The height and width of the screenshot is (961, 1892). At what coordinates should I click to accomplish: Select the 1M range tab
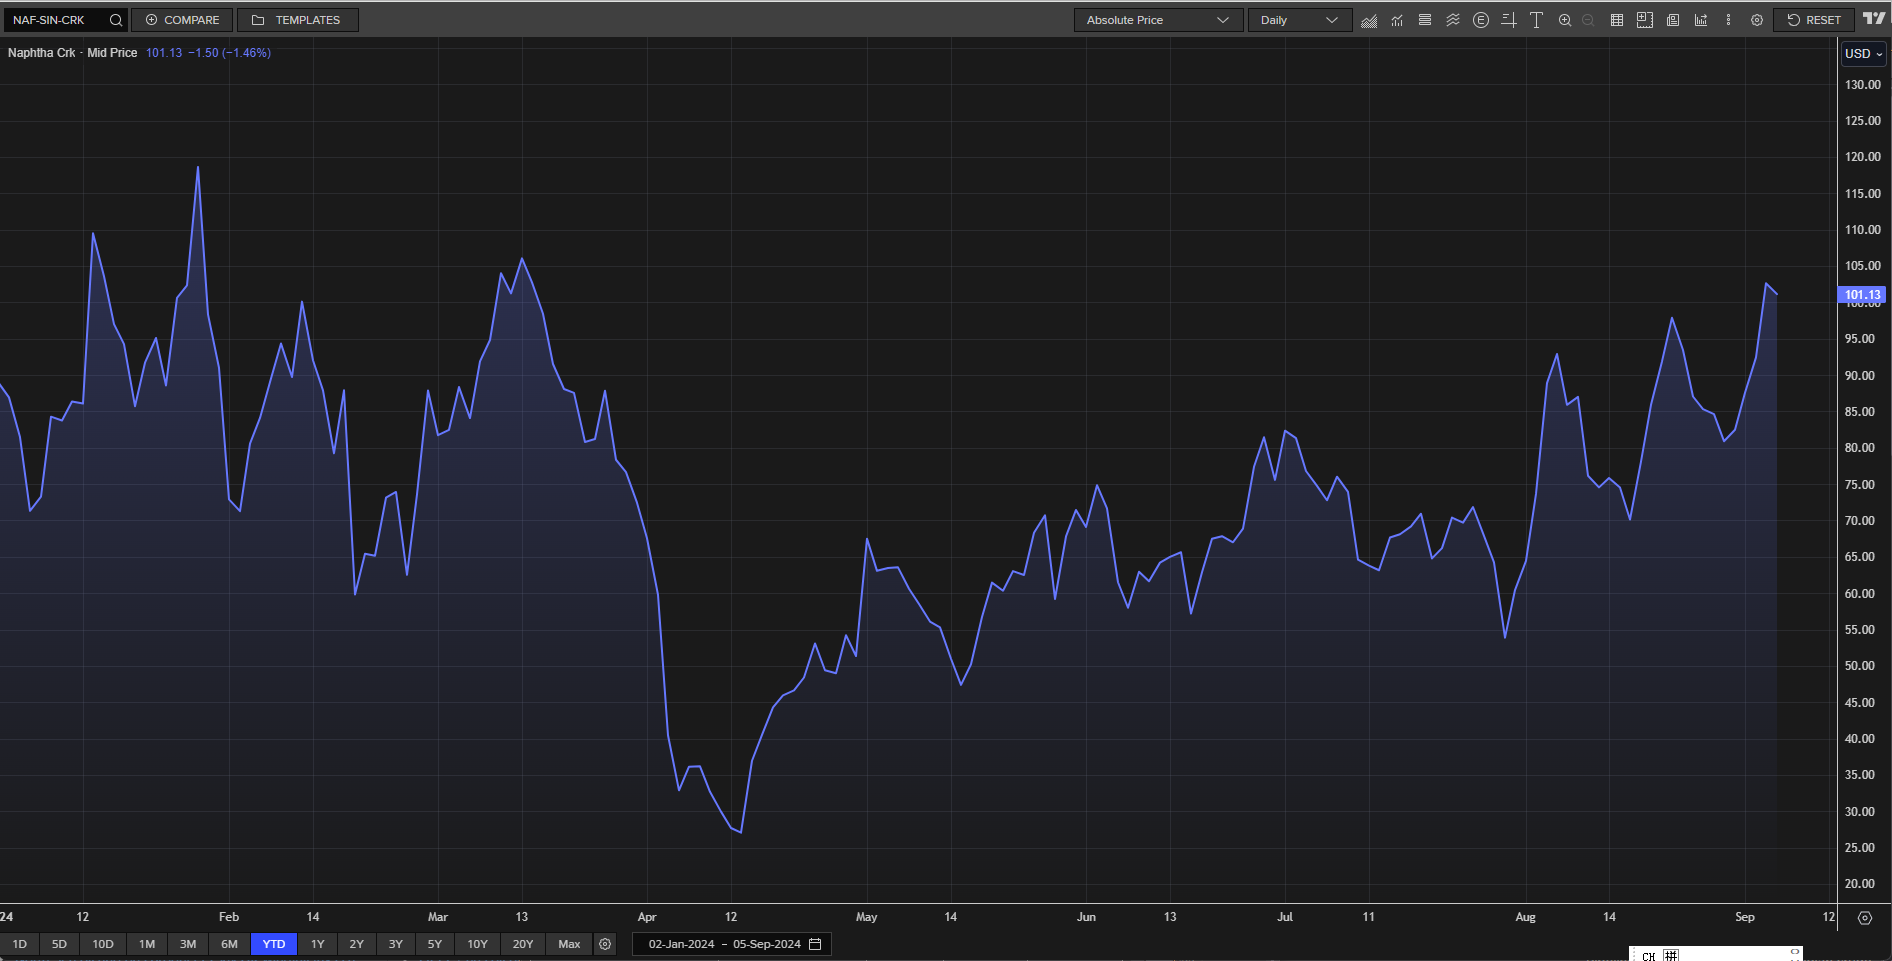(147, 944)
